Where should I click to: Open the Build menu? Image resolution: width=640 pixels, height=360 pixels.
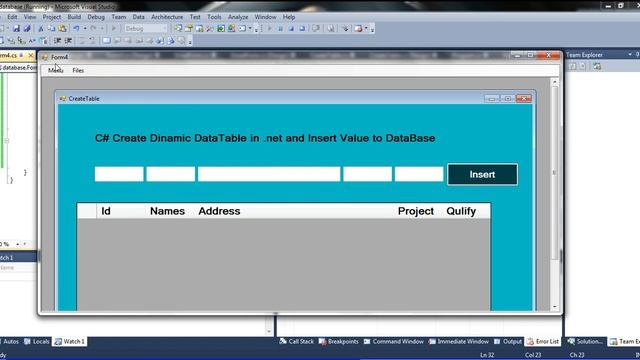tap(74, 17)
